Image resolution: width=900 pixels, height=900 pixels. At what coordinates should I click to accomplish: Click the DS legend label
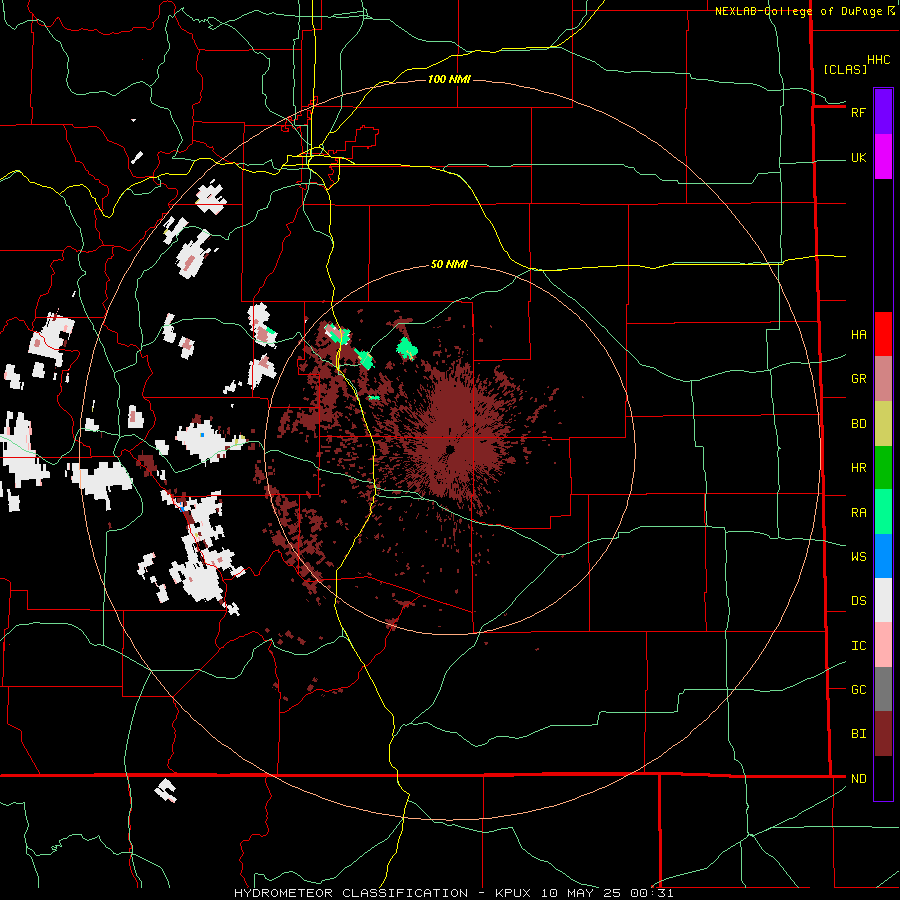(858, 600)
